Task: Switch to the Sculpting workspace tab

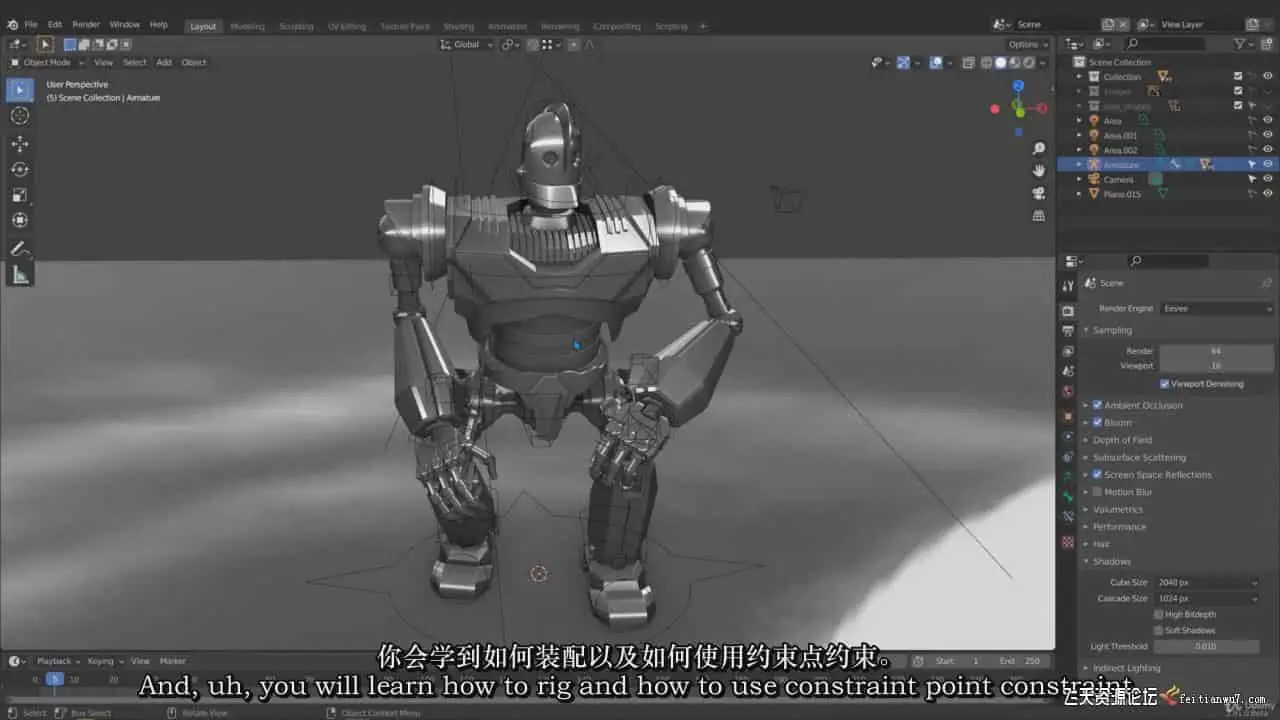Action: point(296,26)
